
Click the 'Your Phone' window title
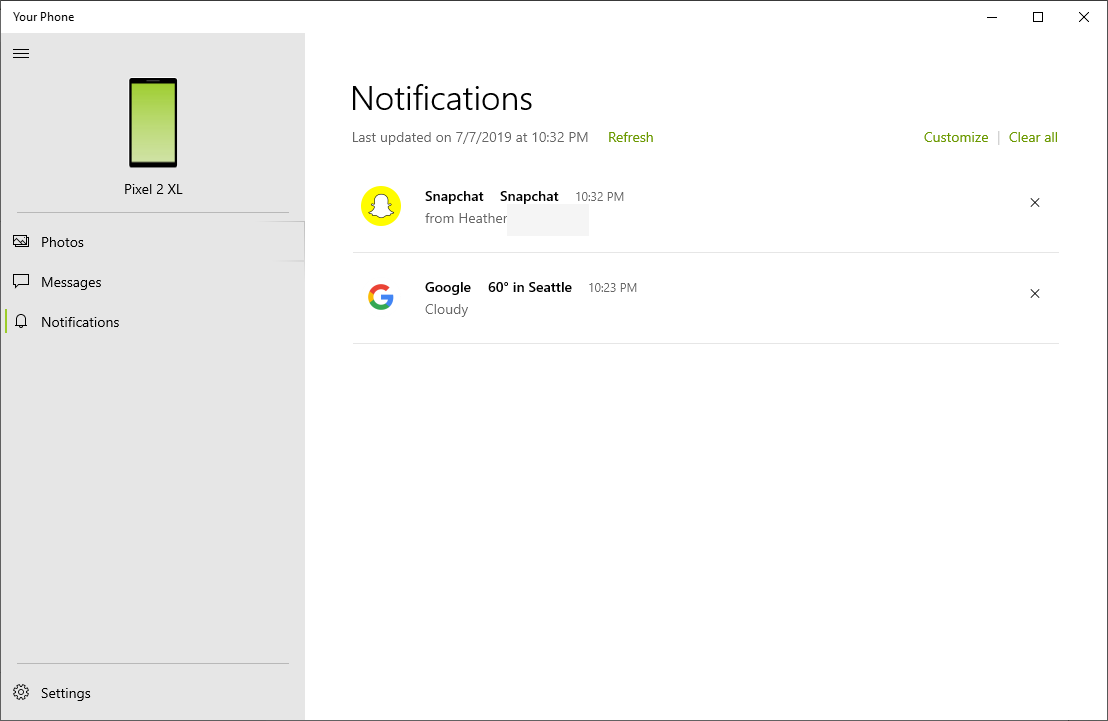click(43, 17)
